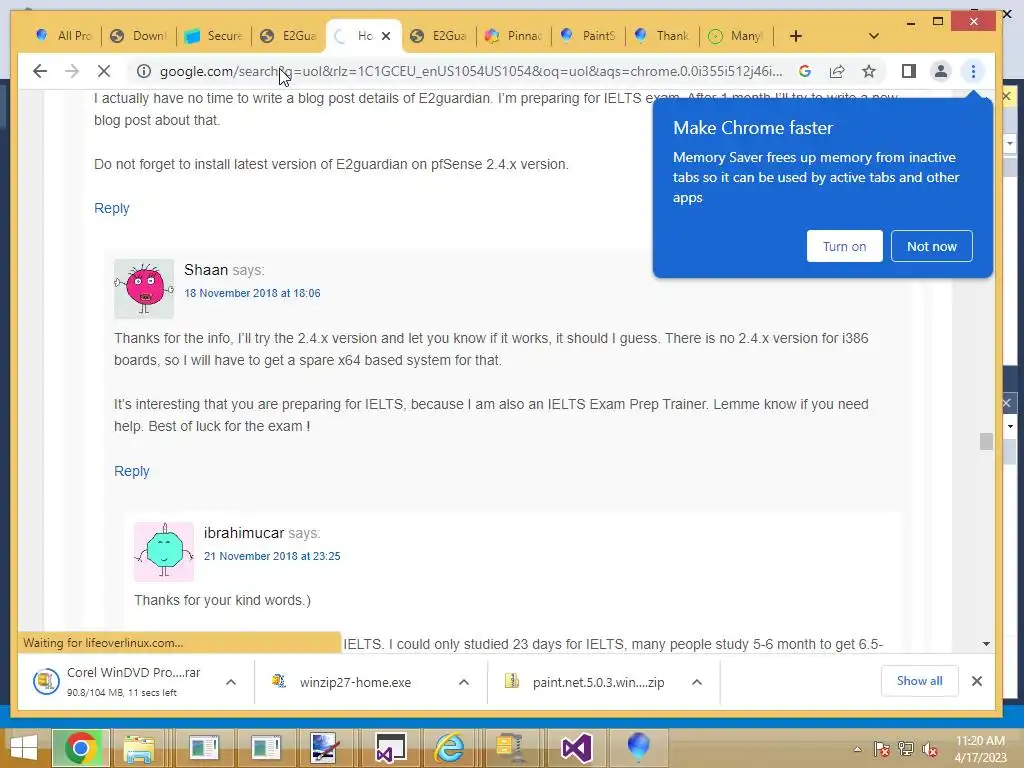Open the Chrome profile avatar
This screenshot has width=1024, height=768.
tap(940, 71)
